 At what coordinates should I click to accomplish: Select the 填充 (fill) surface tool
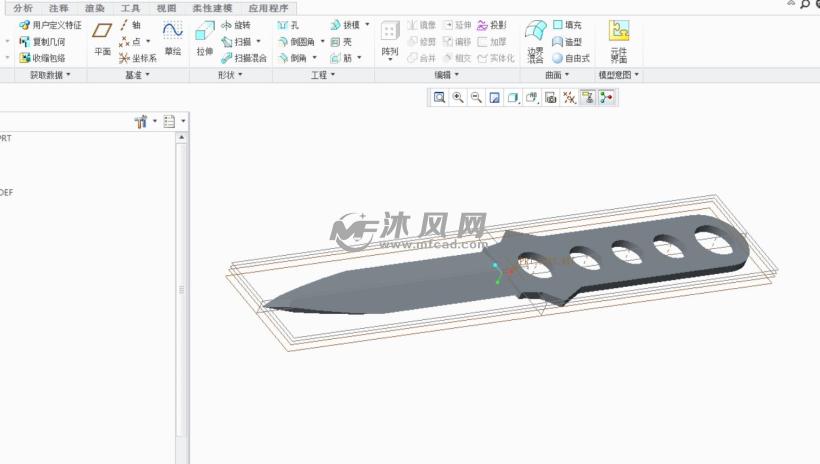[567, 25]
